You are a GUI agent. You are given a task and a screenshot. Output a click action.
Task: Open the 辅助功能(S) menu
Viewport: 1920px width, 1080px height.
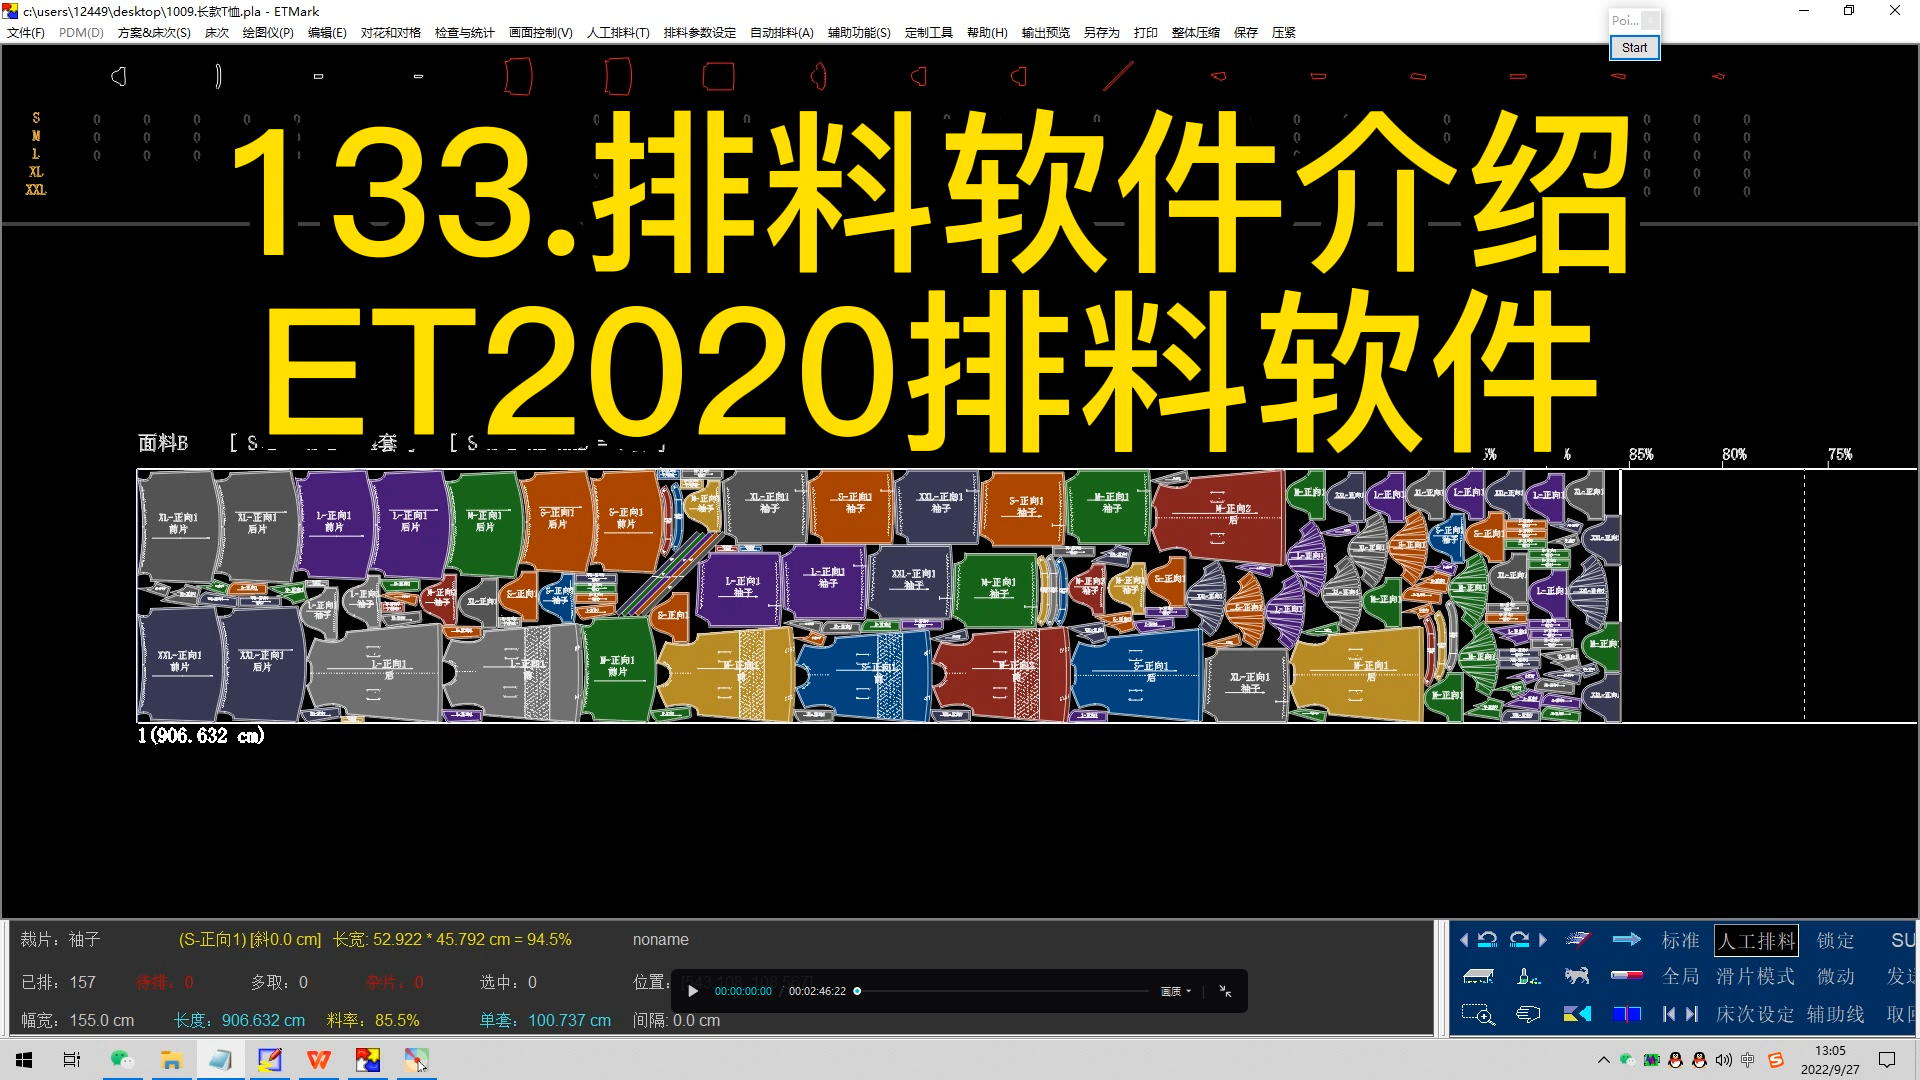click(x=859, y=32)
